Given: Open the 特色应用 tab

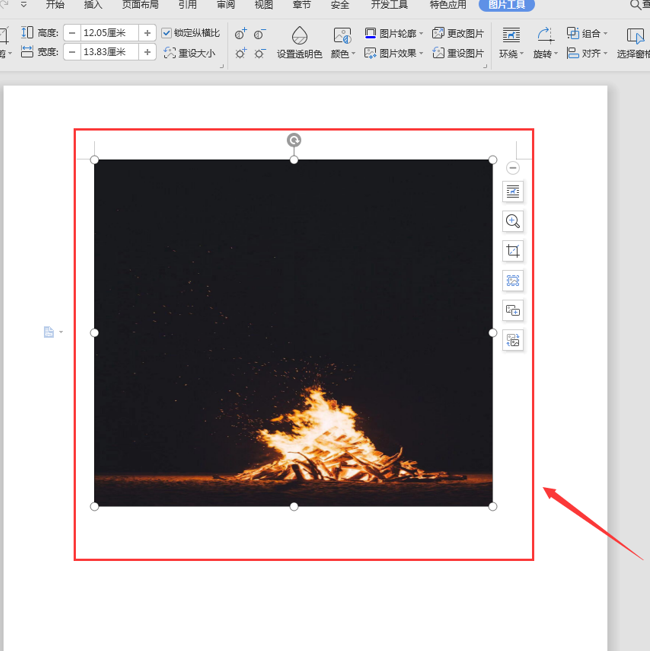Looking at the screenshot, I should pyautogui.click(x=448, y=5).
